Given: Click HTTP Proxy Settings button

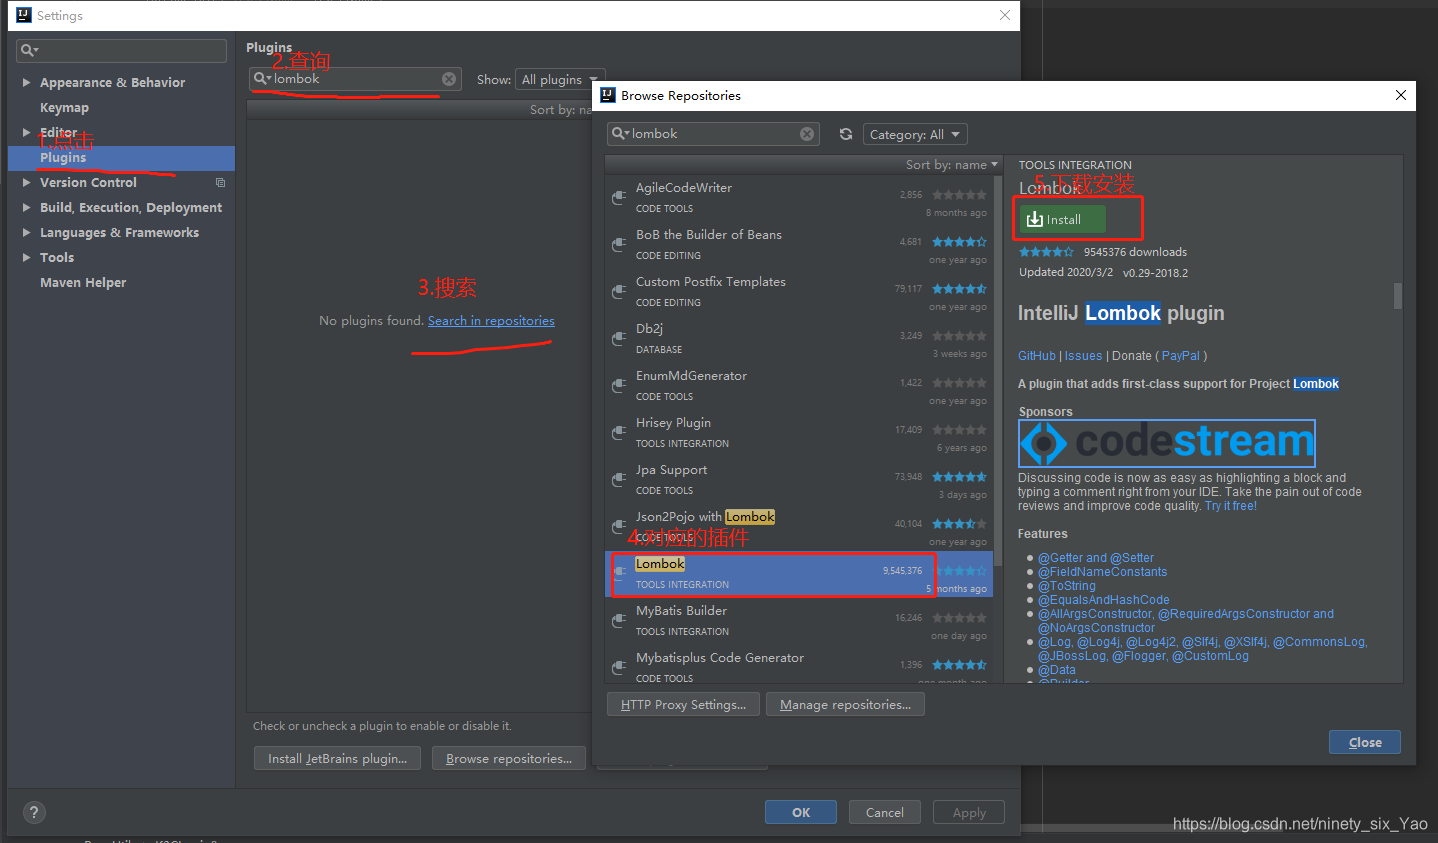Looking at the screenshot, I should tap(683, 705).
